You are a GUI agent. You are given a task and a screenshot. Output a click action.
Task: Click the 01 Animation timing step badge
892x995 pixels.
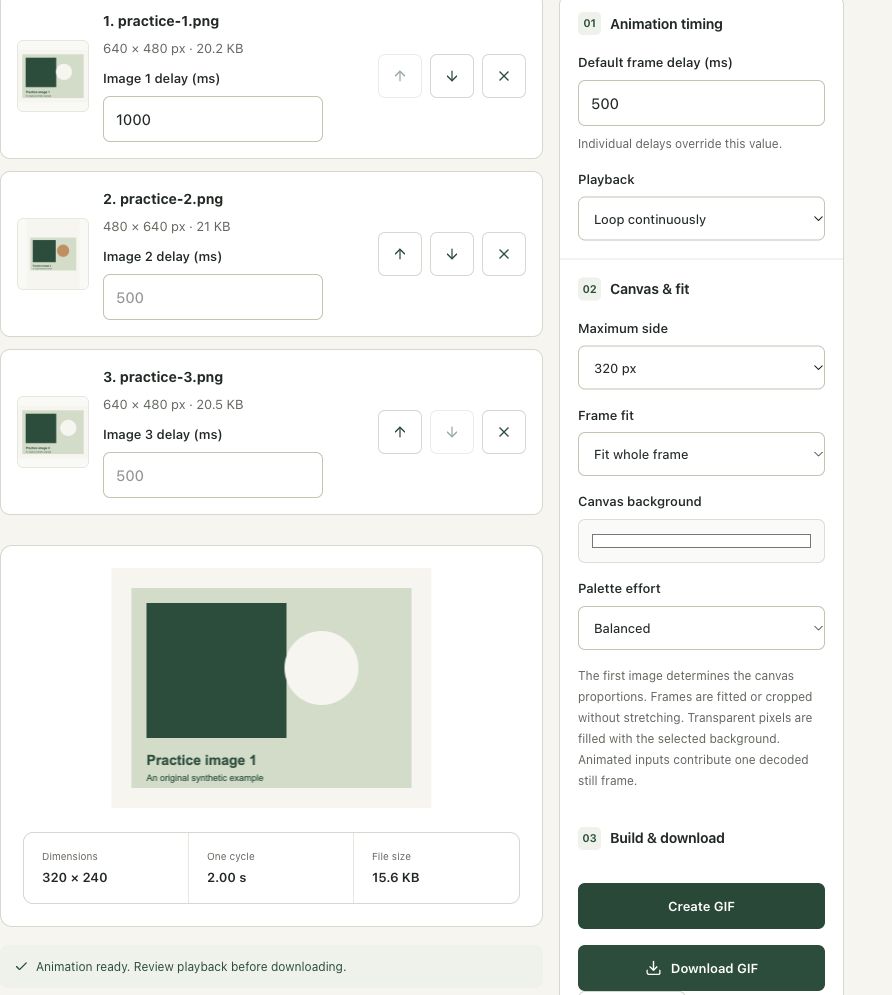click(589, 23)
